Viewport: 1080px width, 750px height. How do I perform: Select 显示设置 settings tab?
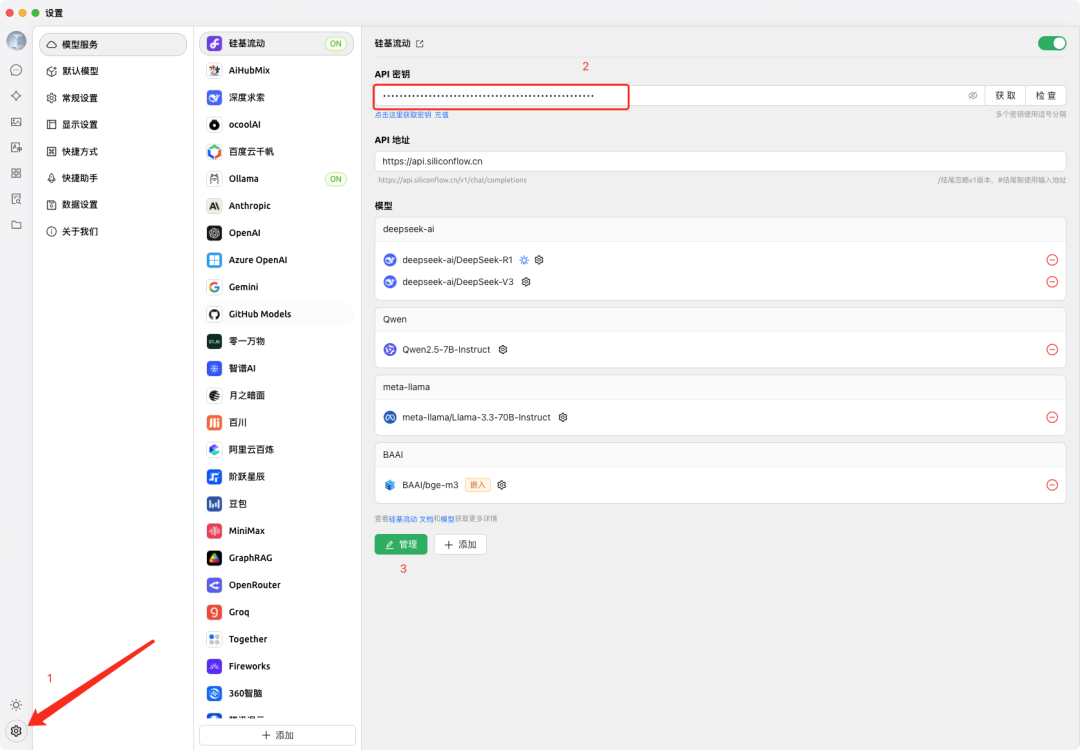coord(113,125)
